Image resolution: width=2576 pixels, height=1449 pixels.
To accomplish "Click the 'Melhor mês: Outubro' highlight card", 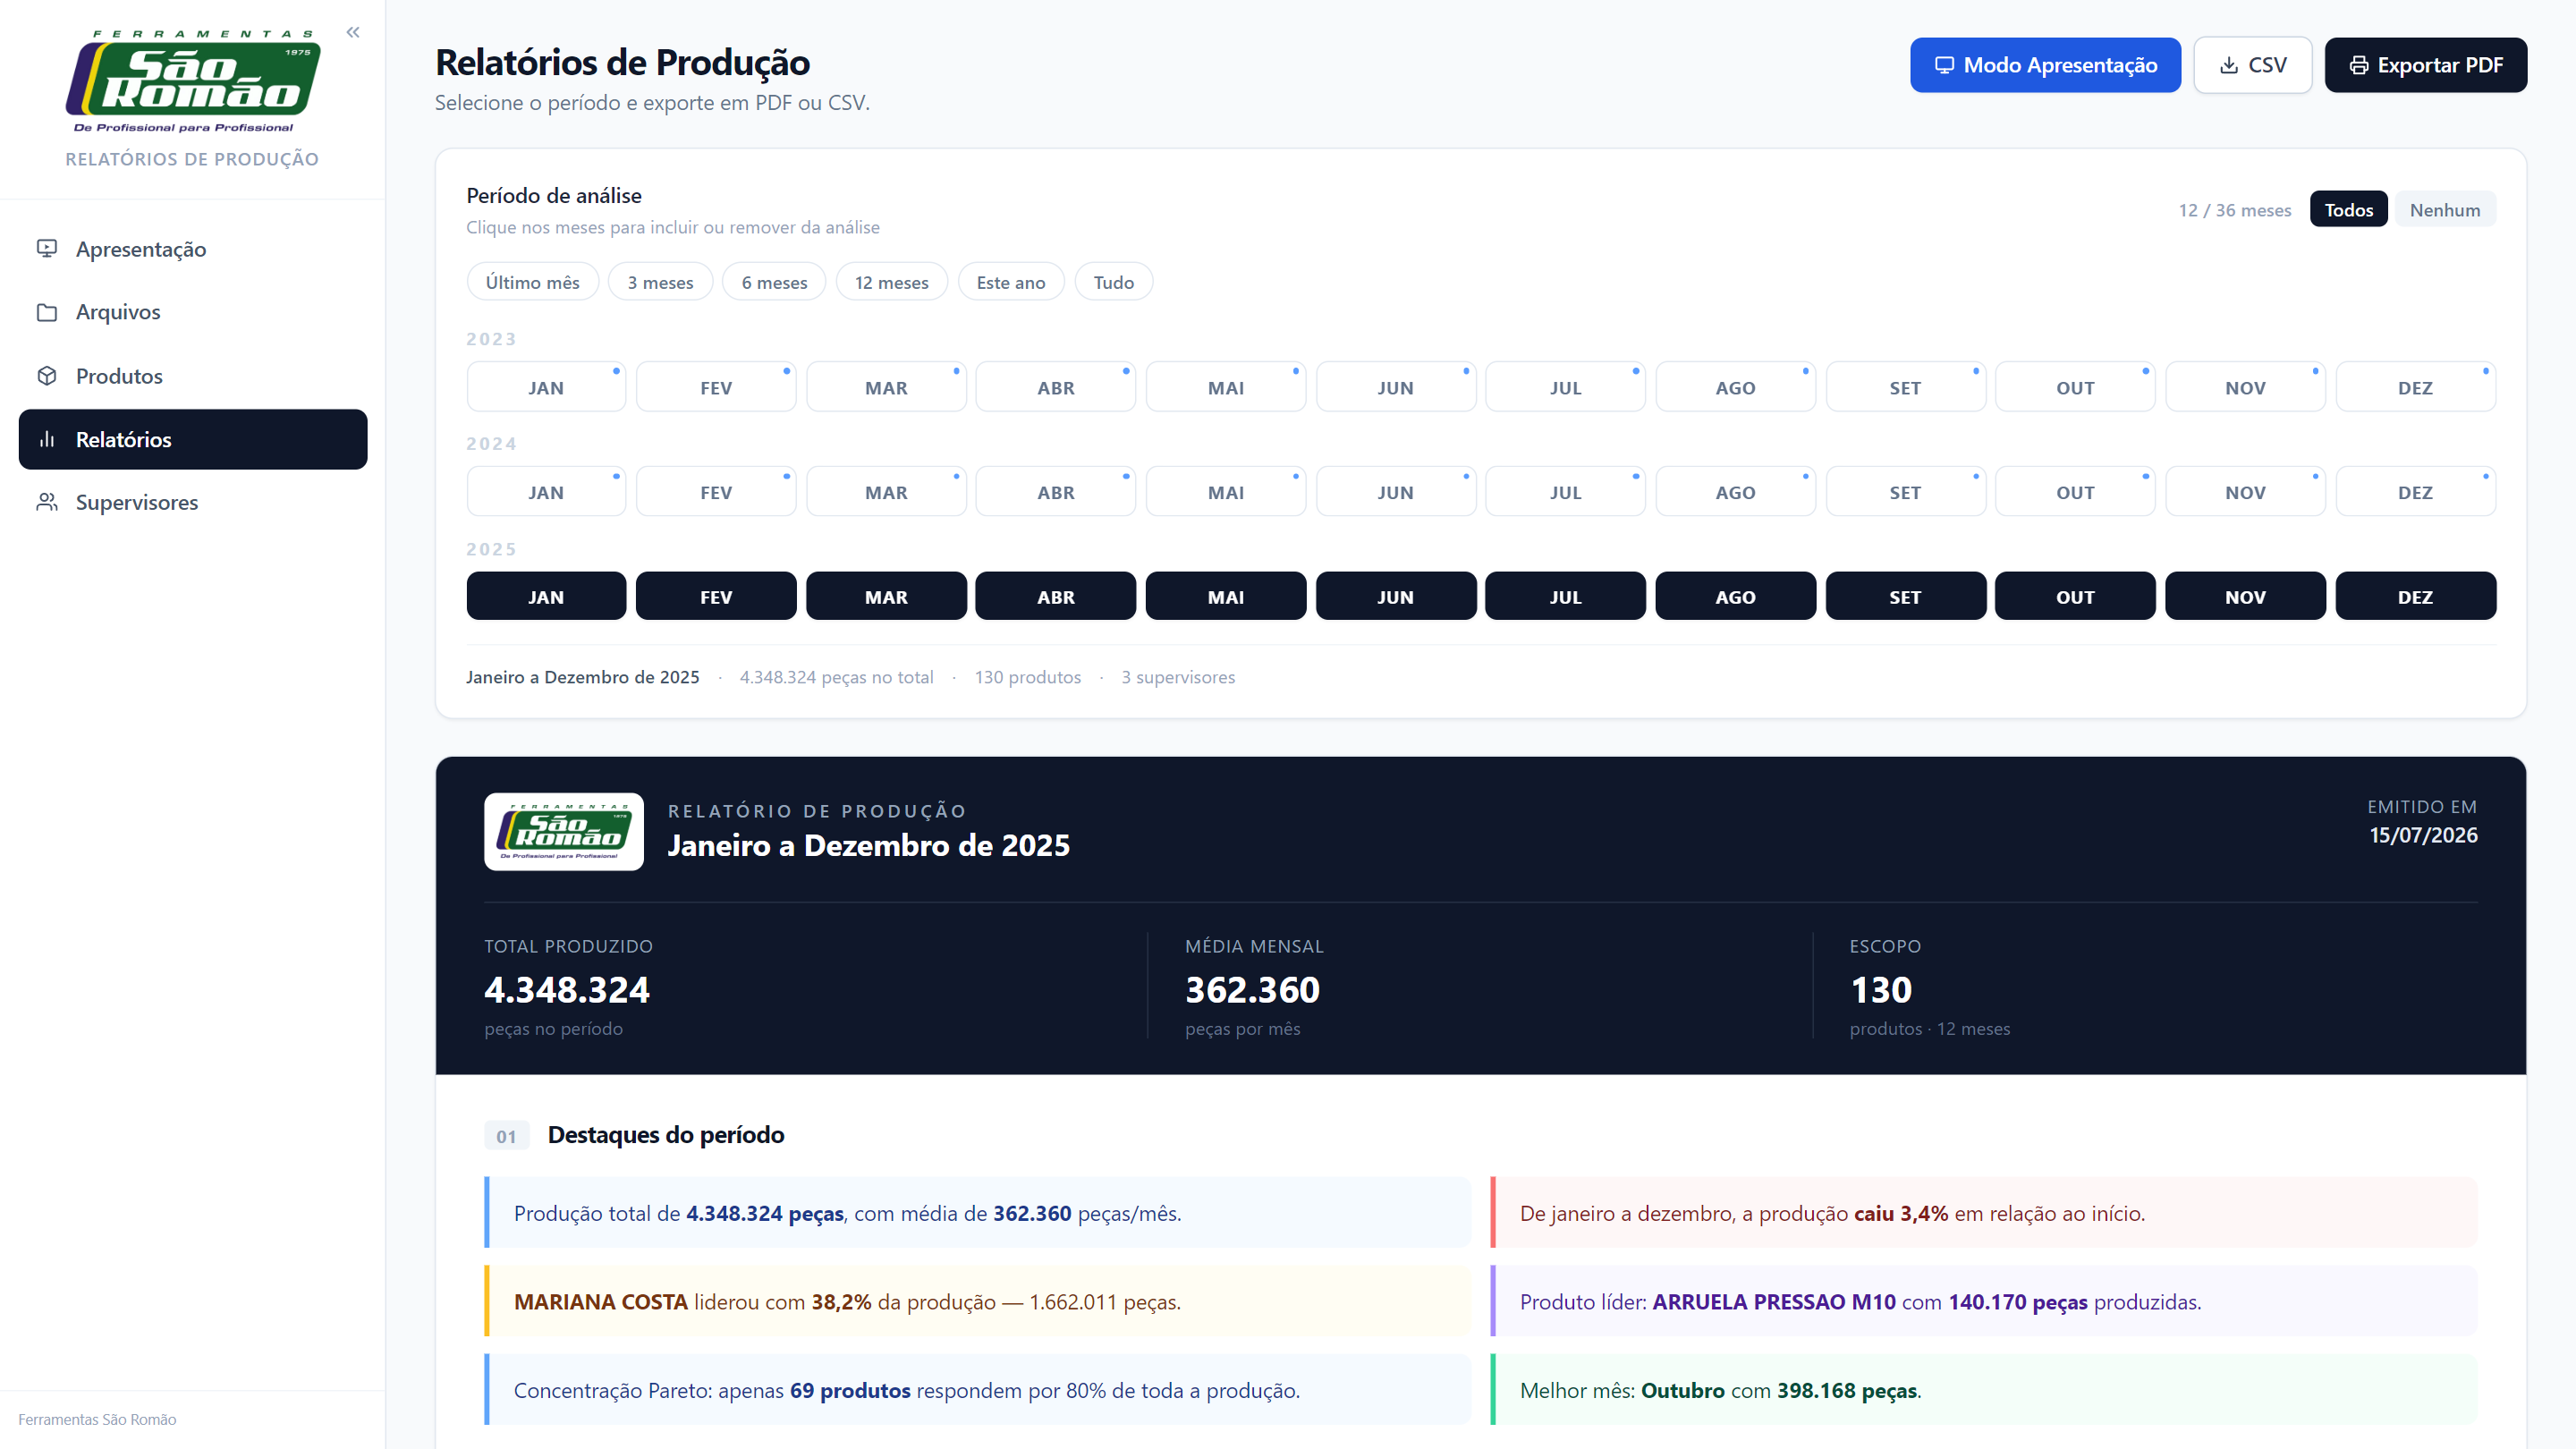I will coord(1983,1390).
